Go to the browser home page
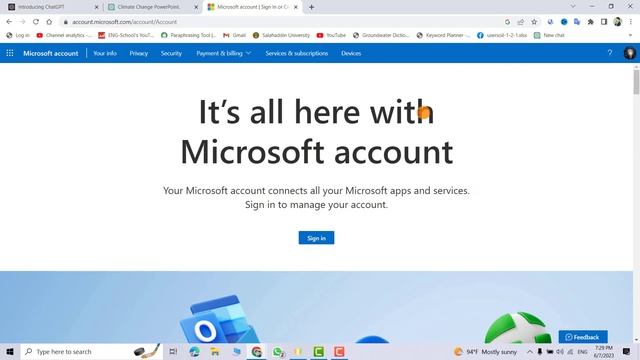The width and height of the screenshot is (640, 360). 49,22
